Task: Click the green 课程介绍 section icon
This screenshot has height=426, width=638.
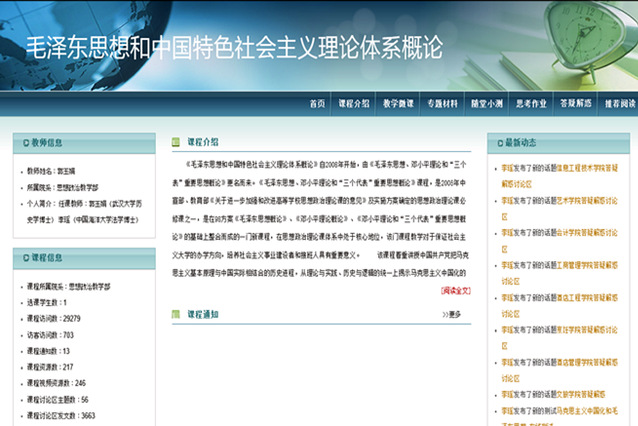Action: pos(177,143)
